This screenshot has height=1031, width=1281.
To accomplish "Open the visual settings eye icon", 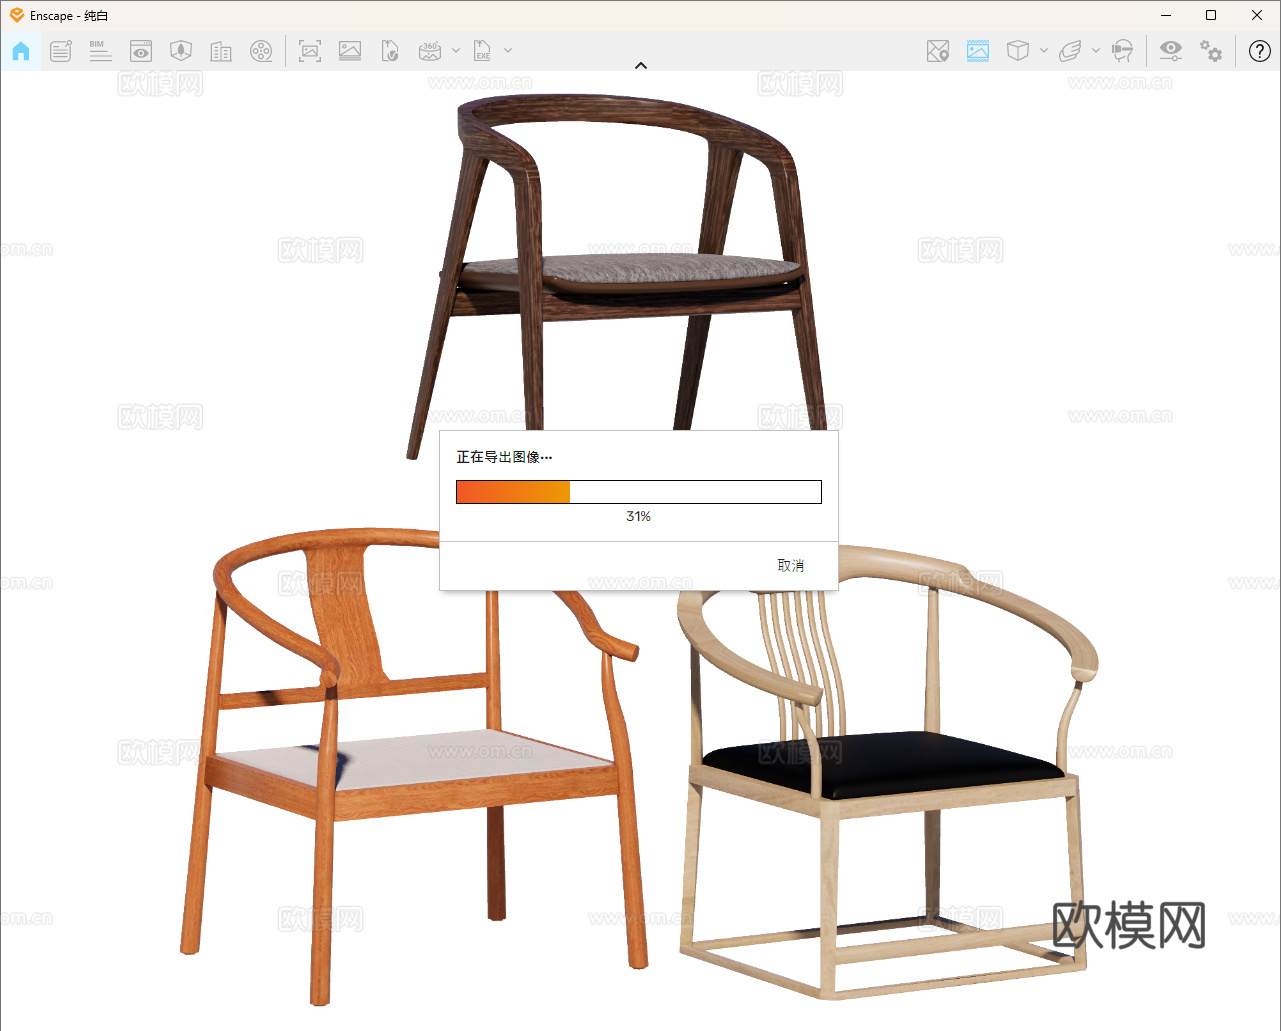I will (x=1171, y=51).
